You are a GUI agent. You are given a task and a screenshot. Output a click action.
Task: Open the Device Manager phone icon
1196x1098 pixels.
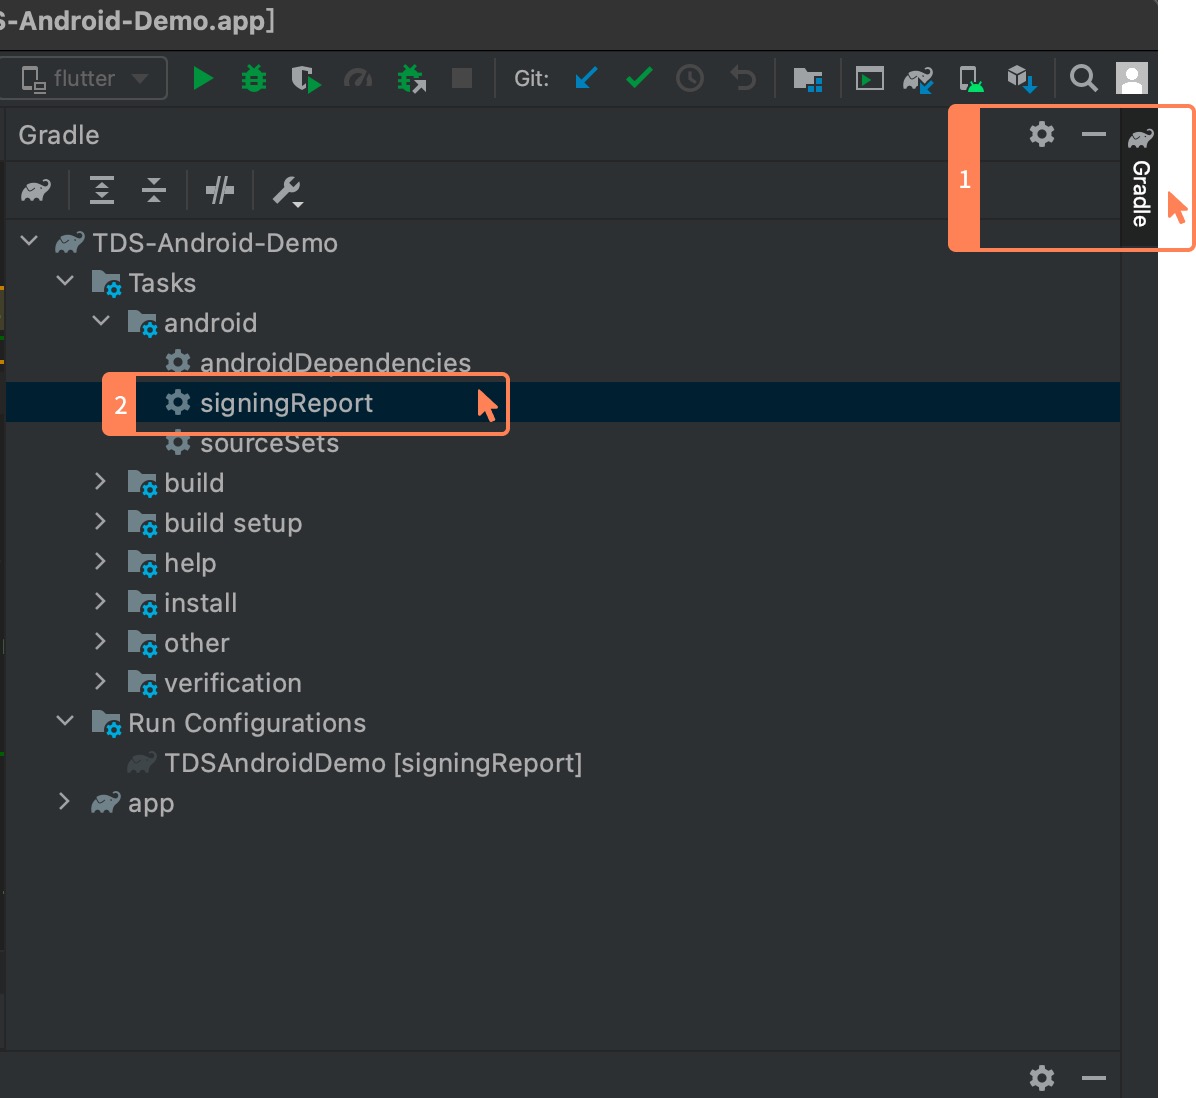(970, 78)
